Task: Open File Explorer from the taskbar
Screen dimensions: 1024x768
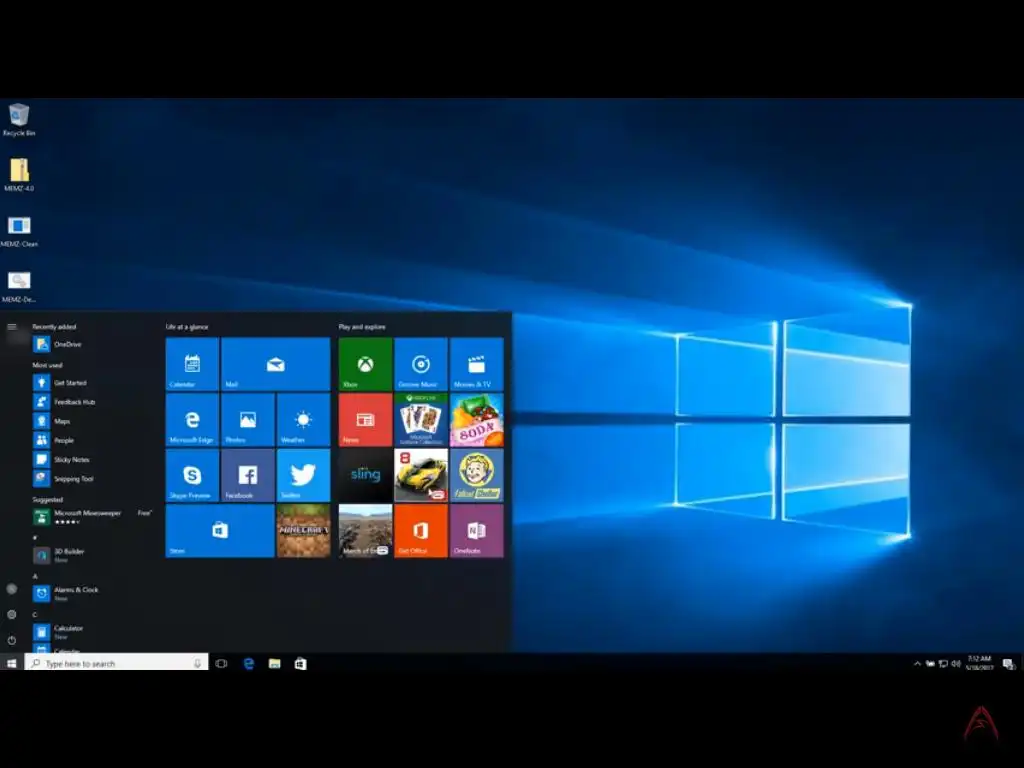Action: point(275,664)
